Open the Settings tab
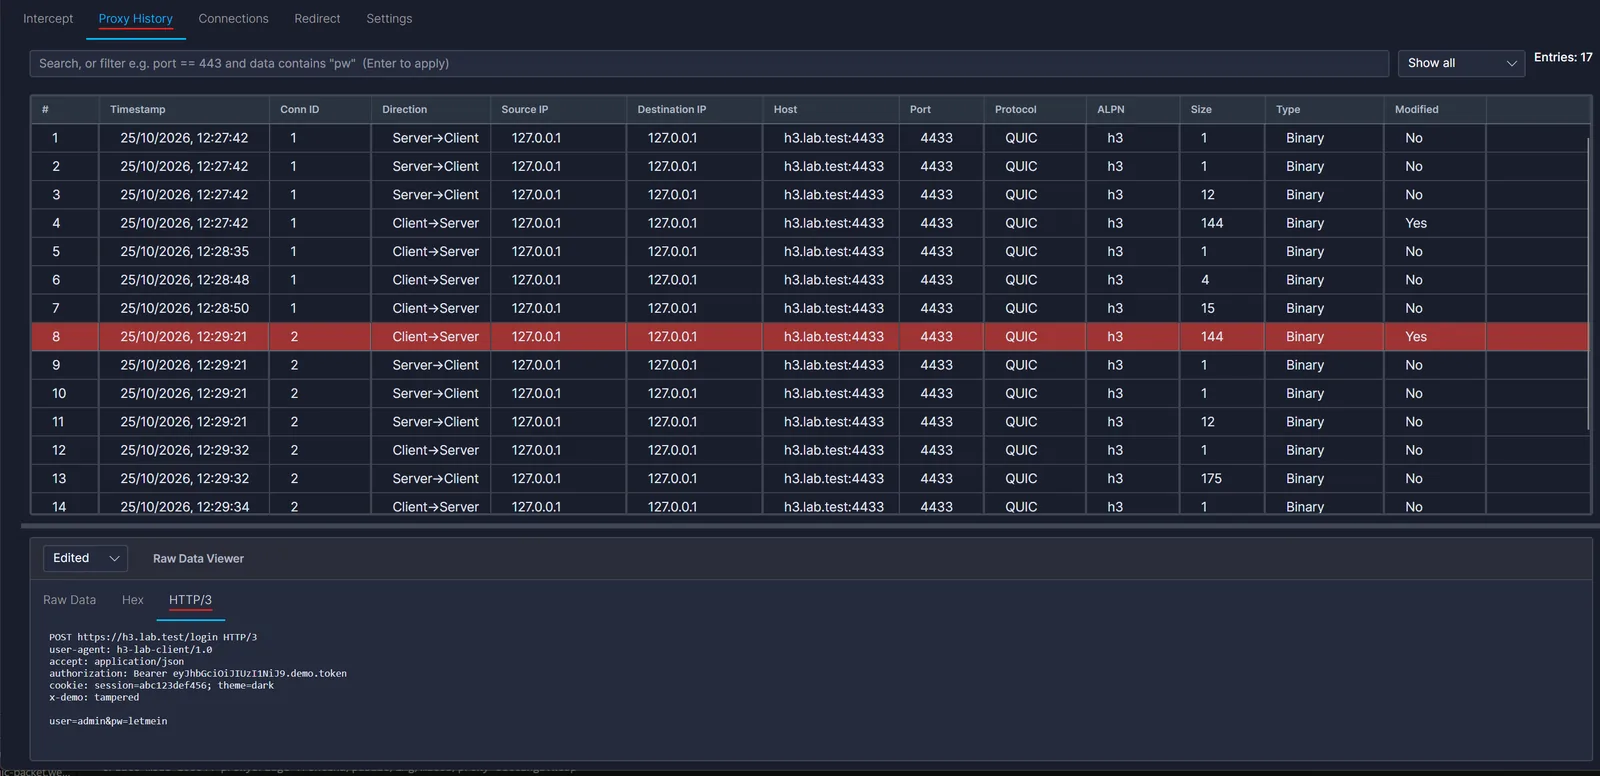 389,19
